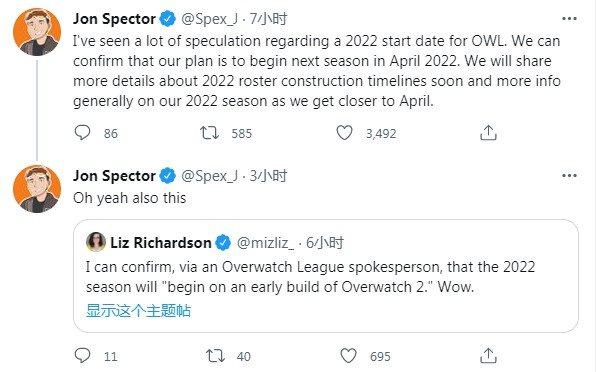Open Liz Richardson's small profile picture
597x372 pixels.
(96, 242)
